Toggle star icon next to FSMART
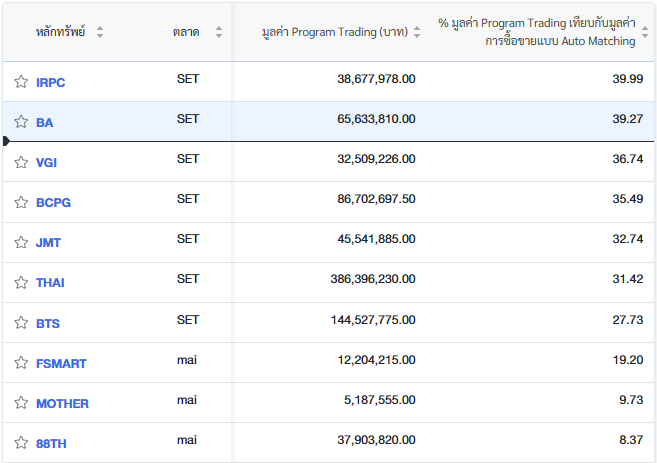657x463 pixels. pyautogui.click(x=21, y=363)
